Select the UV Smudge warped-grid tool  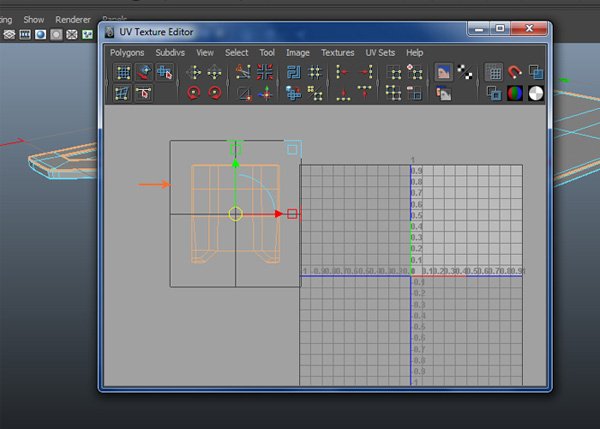tap(122, 93)
